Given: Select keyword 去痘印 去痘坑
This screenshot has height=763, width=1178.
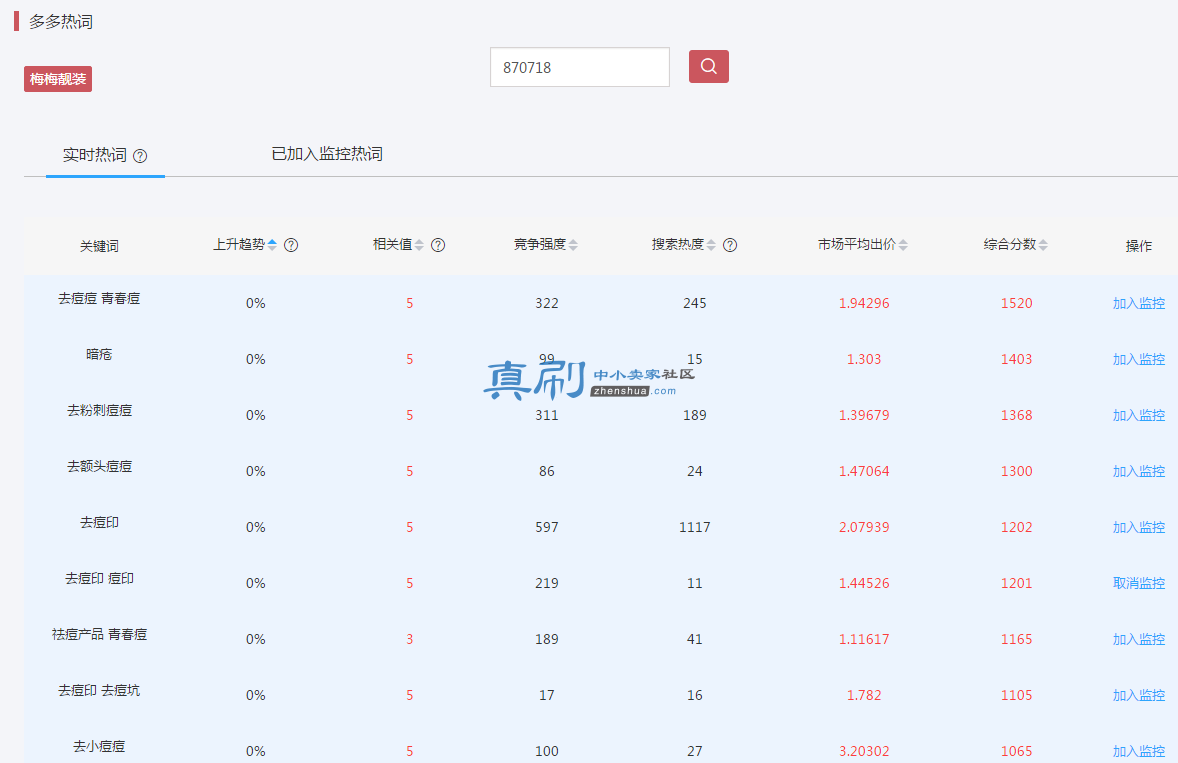Looking at the screenshot, I should point(99,690).
